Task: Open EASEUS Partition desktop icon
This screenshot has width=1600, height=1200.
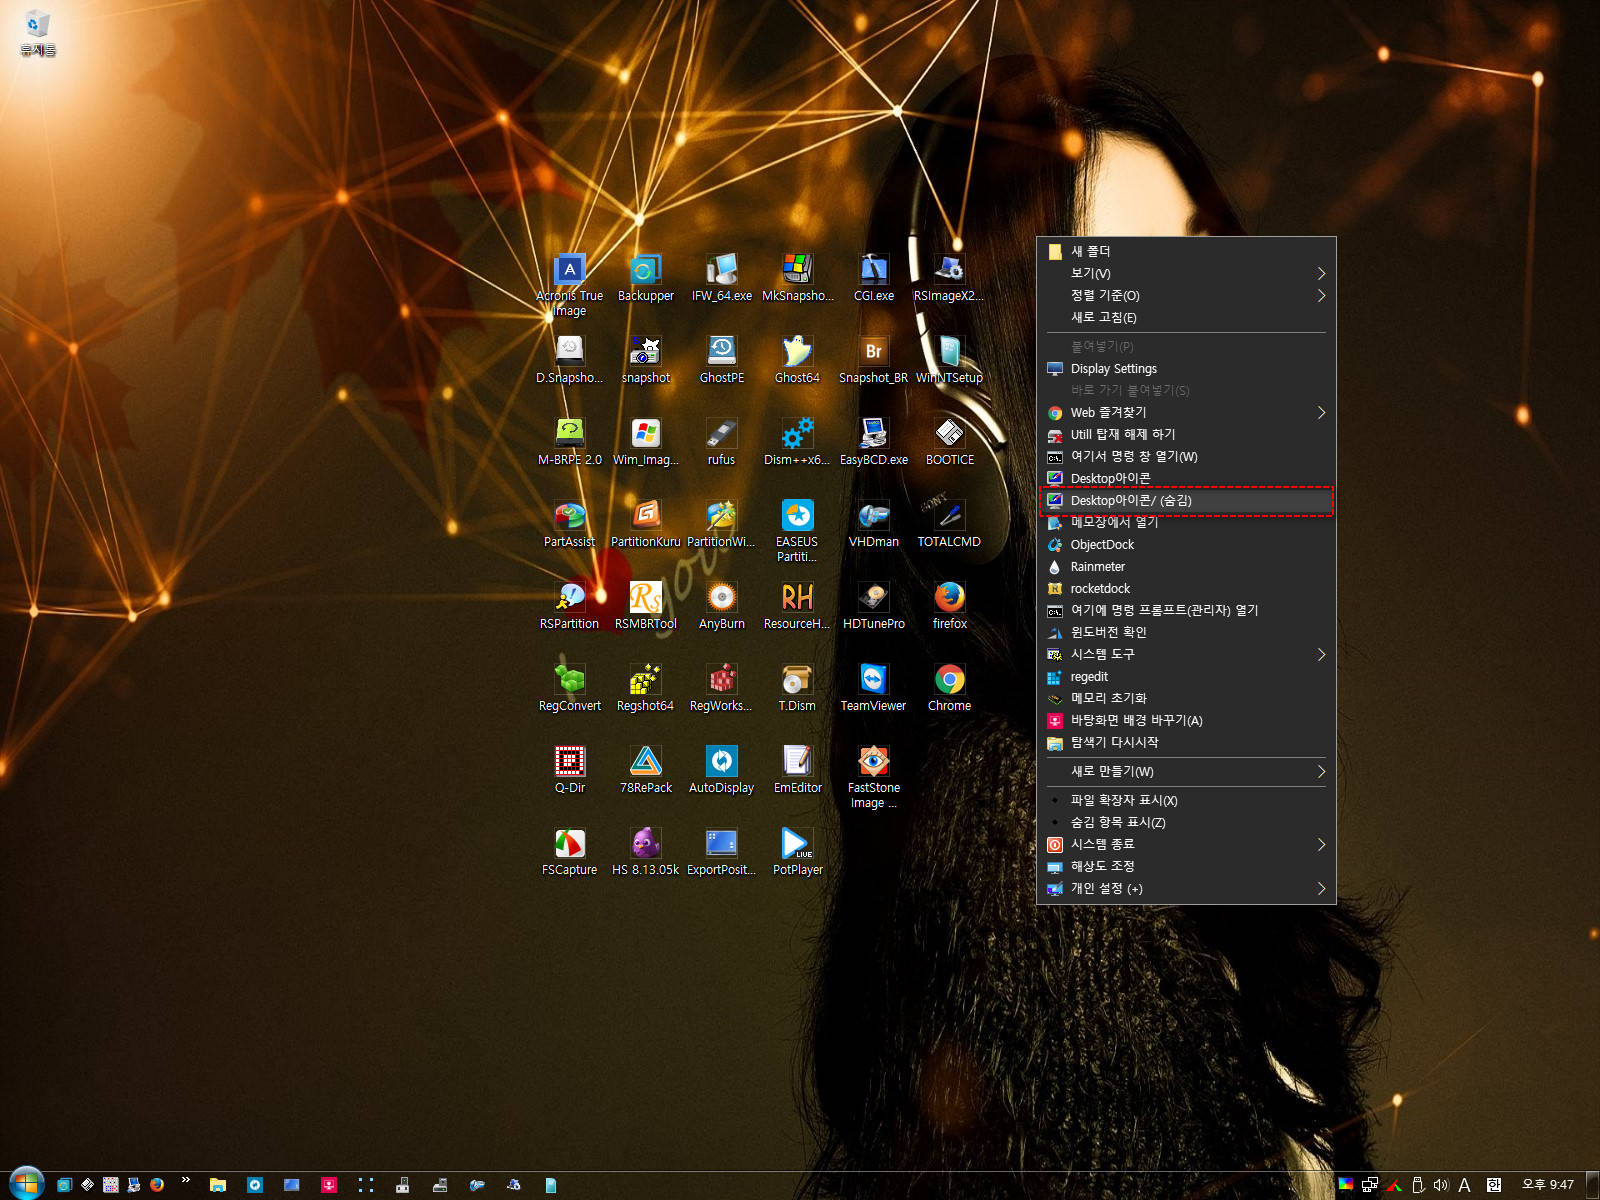Action: click(797, 530)
